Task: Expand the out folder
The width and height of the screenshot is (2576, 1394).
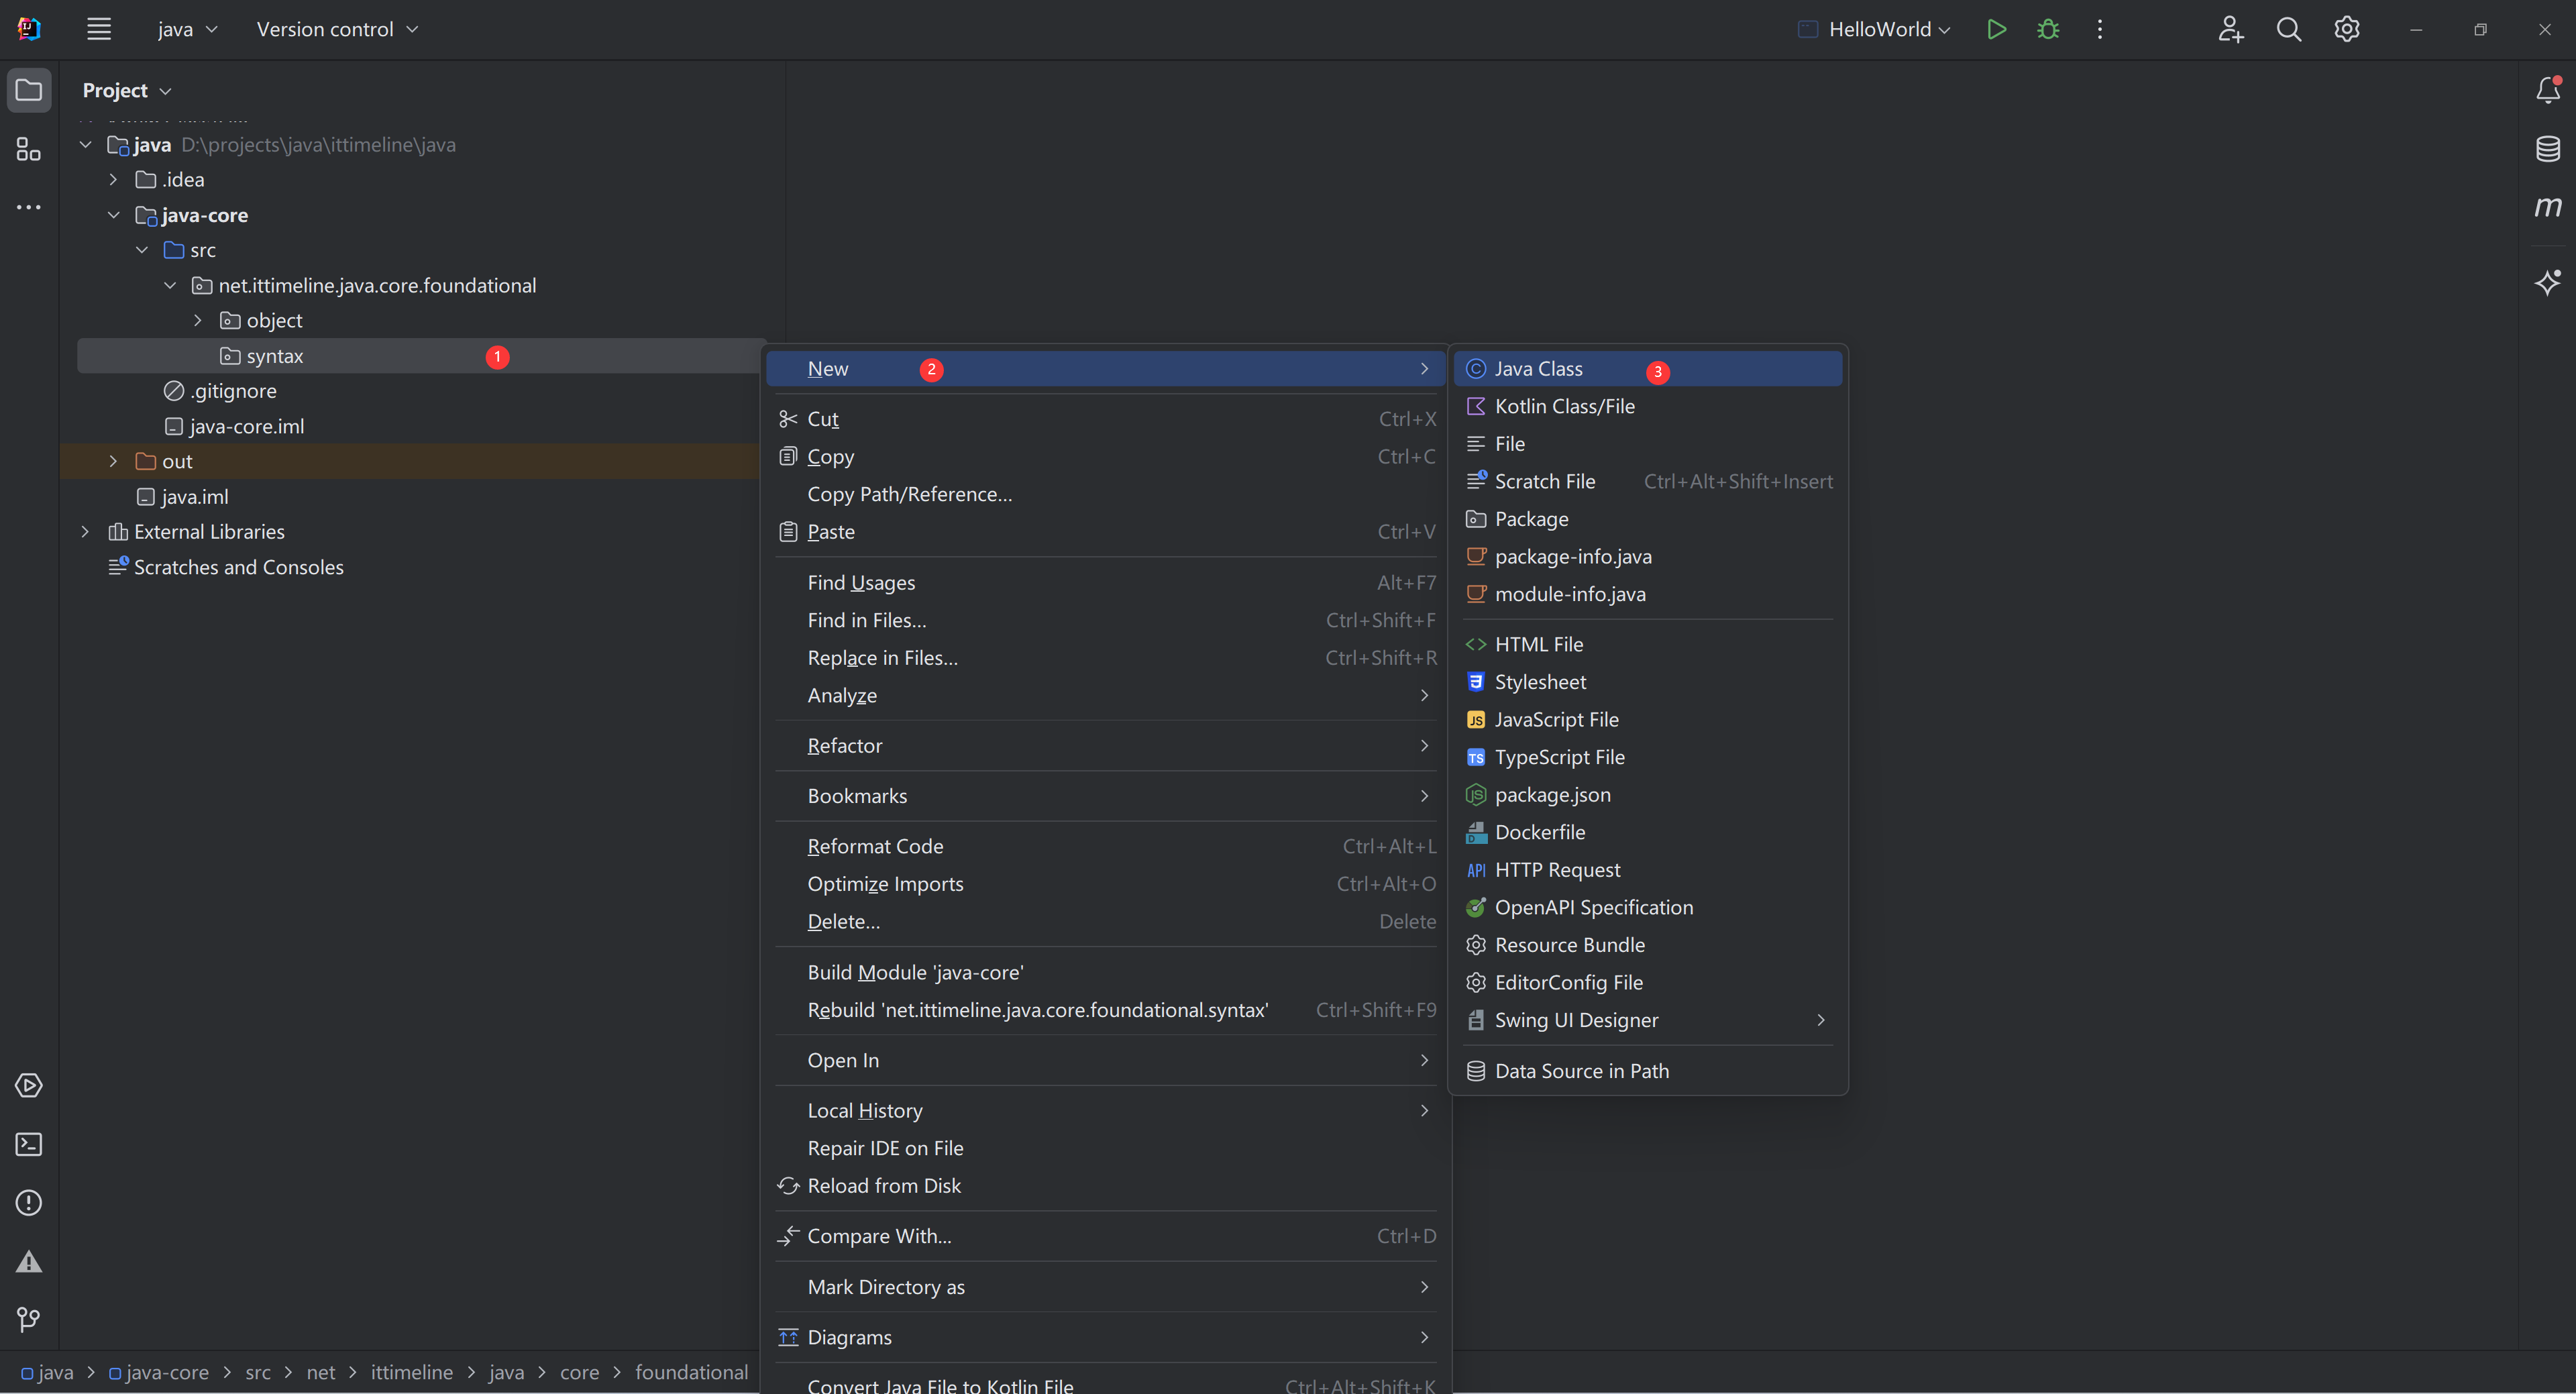Action: click(x=113, y=461)
